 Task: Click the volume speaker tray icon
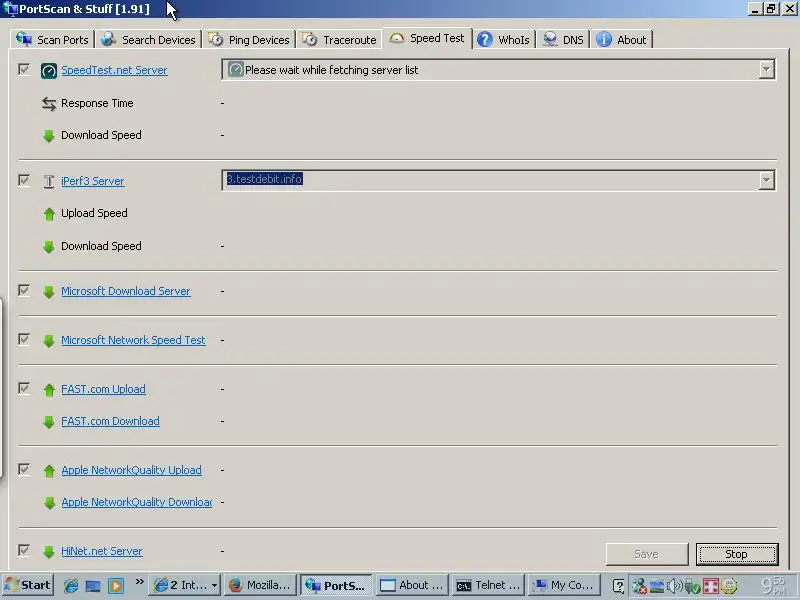pos(674,586)
